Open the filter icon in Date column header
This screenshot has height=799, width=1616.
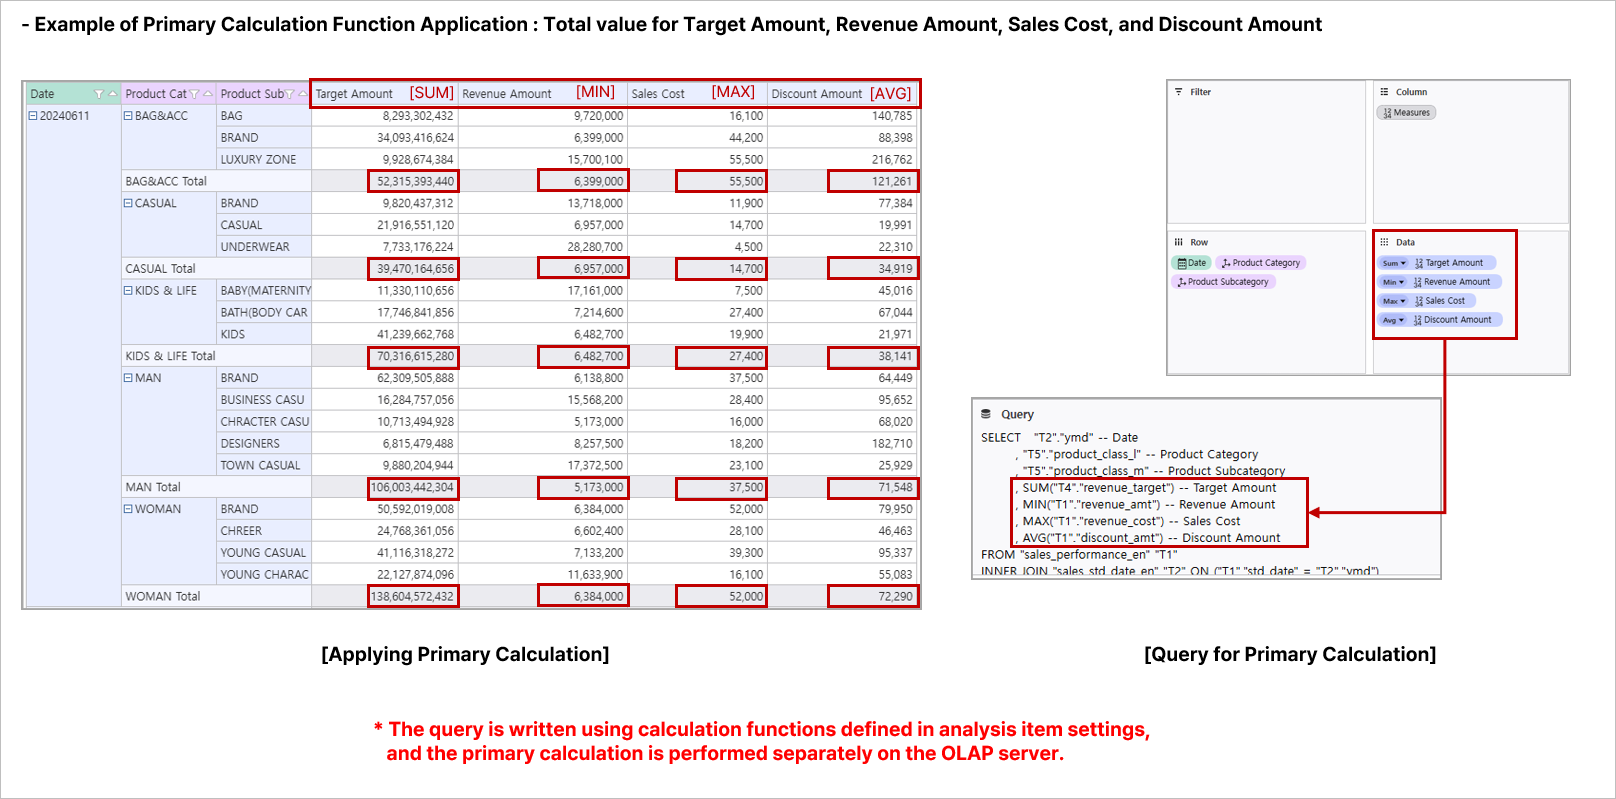(99, 94)
